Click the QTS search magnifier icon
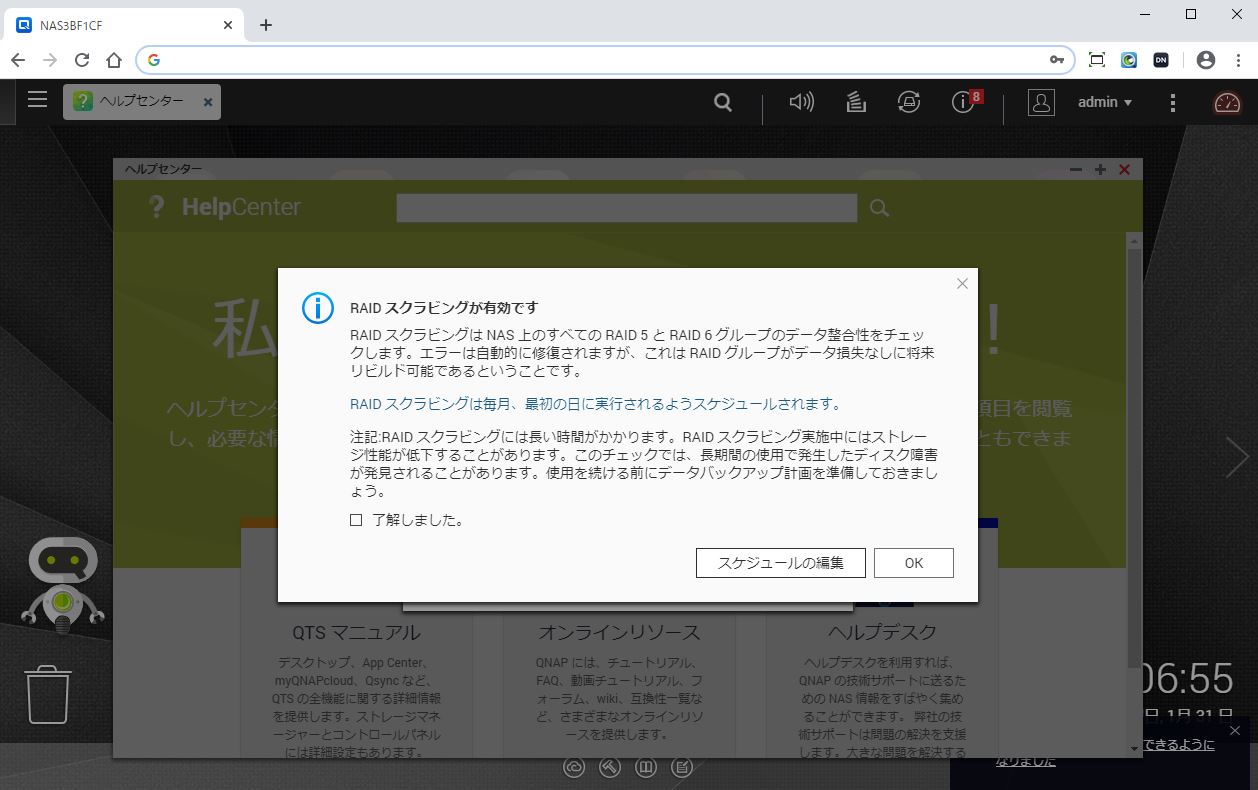 click(722, 102)
